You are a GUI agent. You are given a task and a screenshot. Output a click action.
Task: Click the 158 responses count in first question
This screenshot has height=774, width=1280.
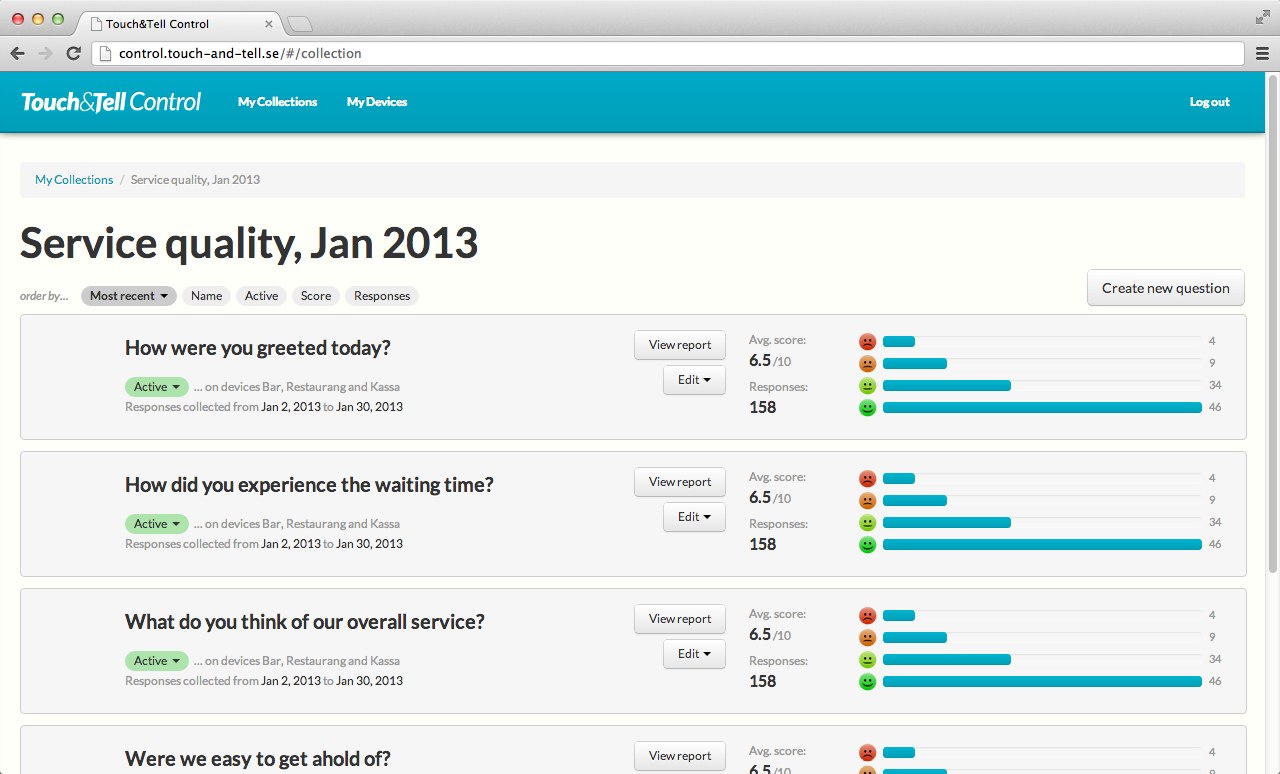tap(763, 407)
